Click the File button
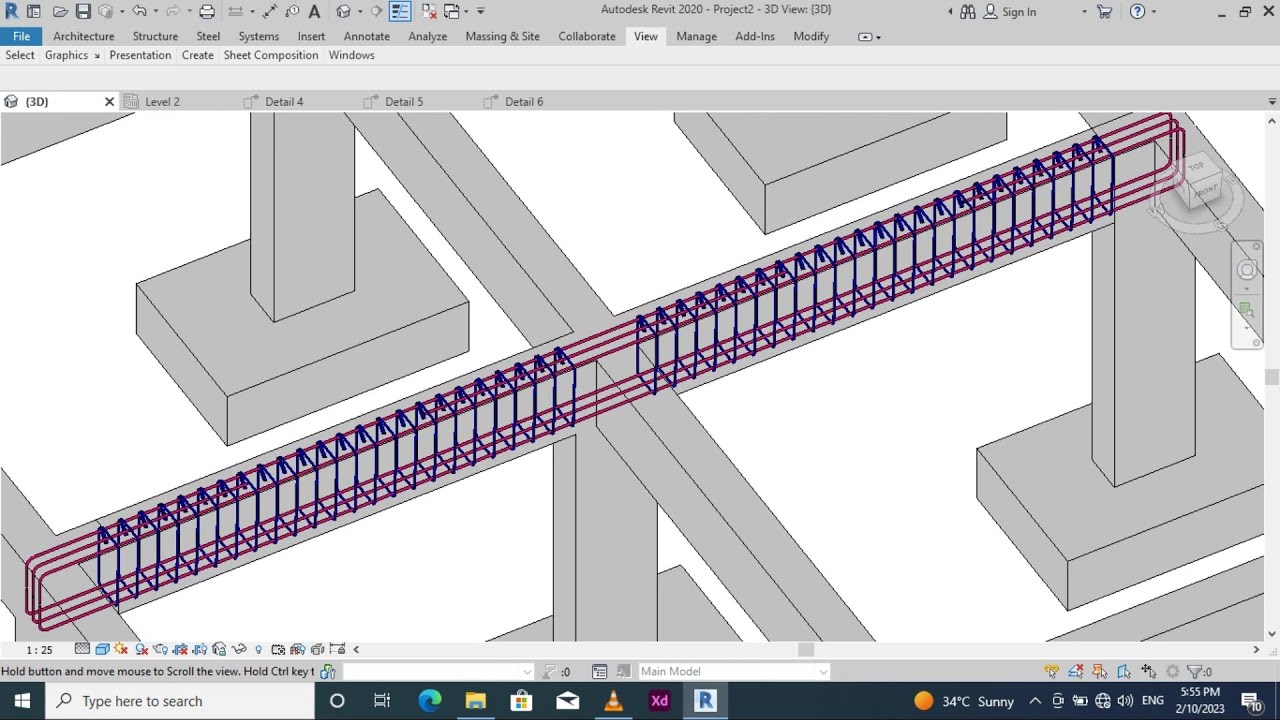The height and width of the screenshot is (720, 1280). click(x=21, y=36)
